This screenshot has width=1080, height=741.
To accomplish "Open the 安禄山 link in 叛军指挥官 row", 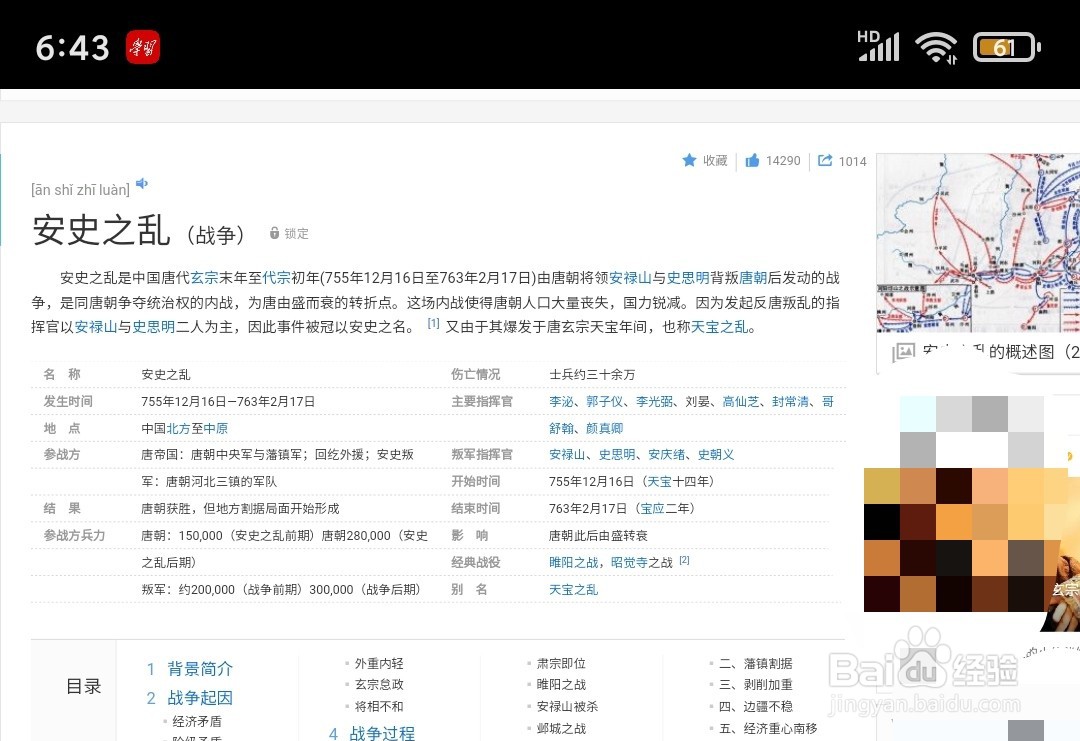I will [568, 455].
